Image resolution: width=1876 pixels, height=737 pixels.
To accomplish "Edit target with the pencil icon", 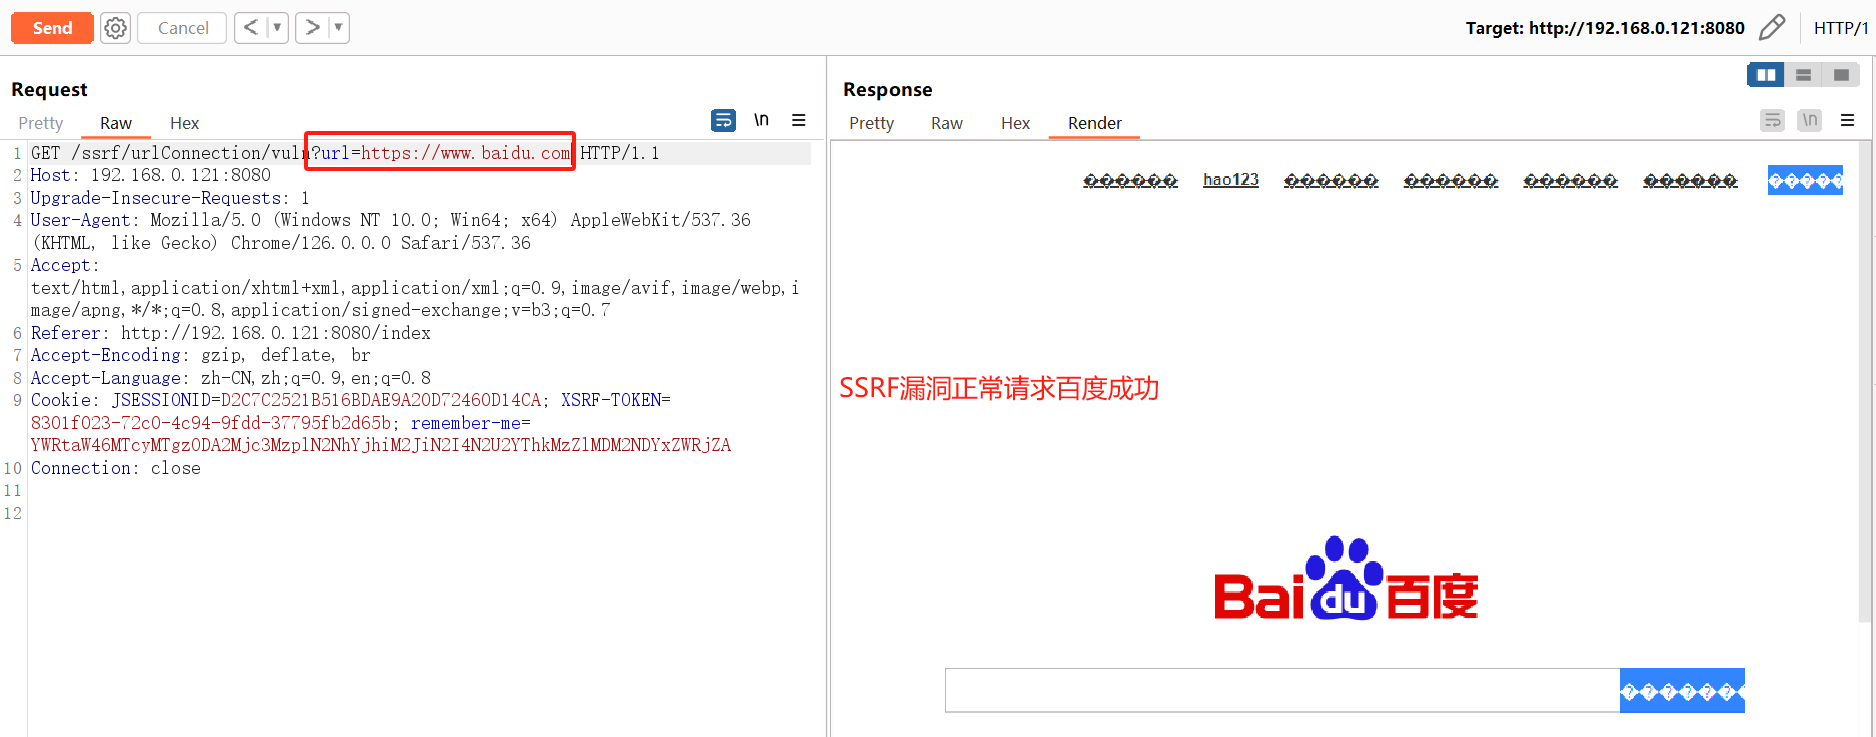I will click(1772, 27).
